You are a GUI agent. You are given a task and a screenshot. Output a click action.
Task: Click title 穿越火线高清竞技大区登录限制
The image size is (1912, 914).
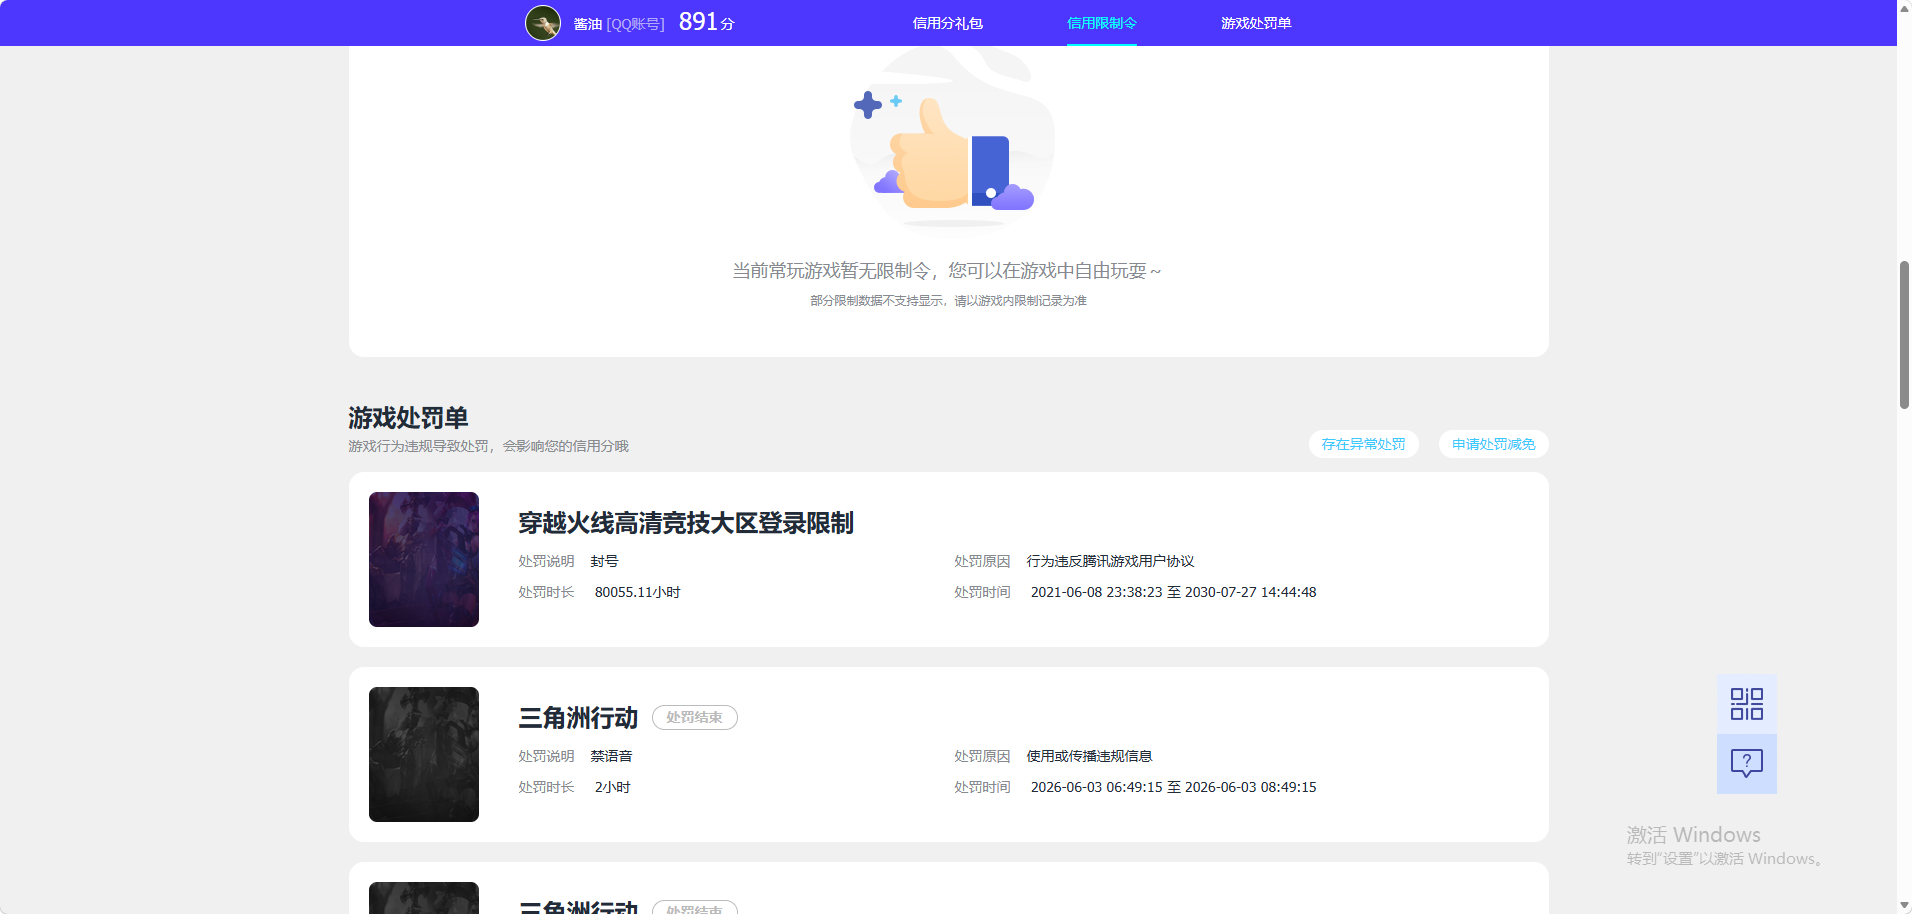pos(686,523)
